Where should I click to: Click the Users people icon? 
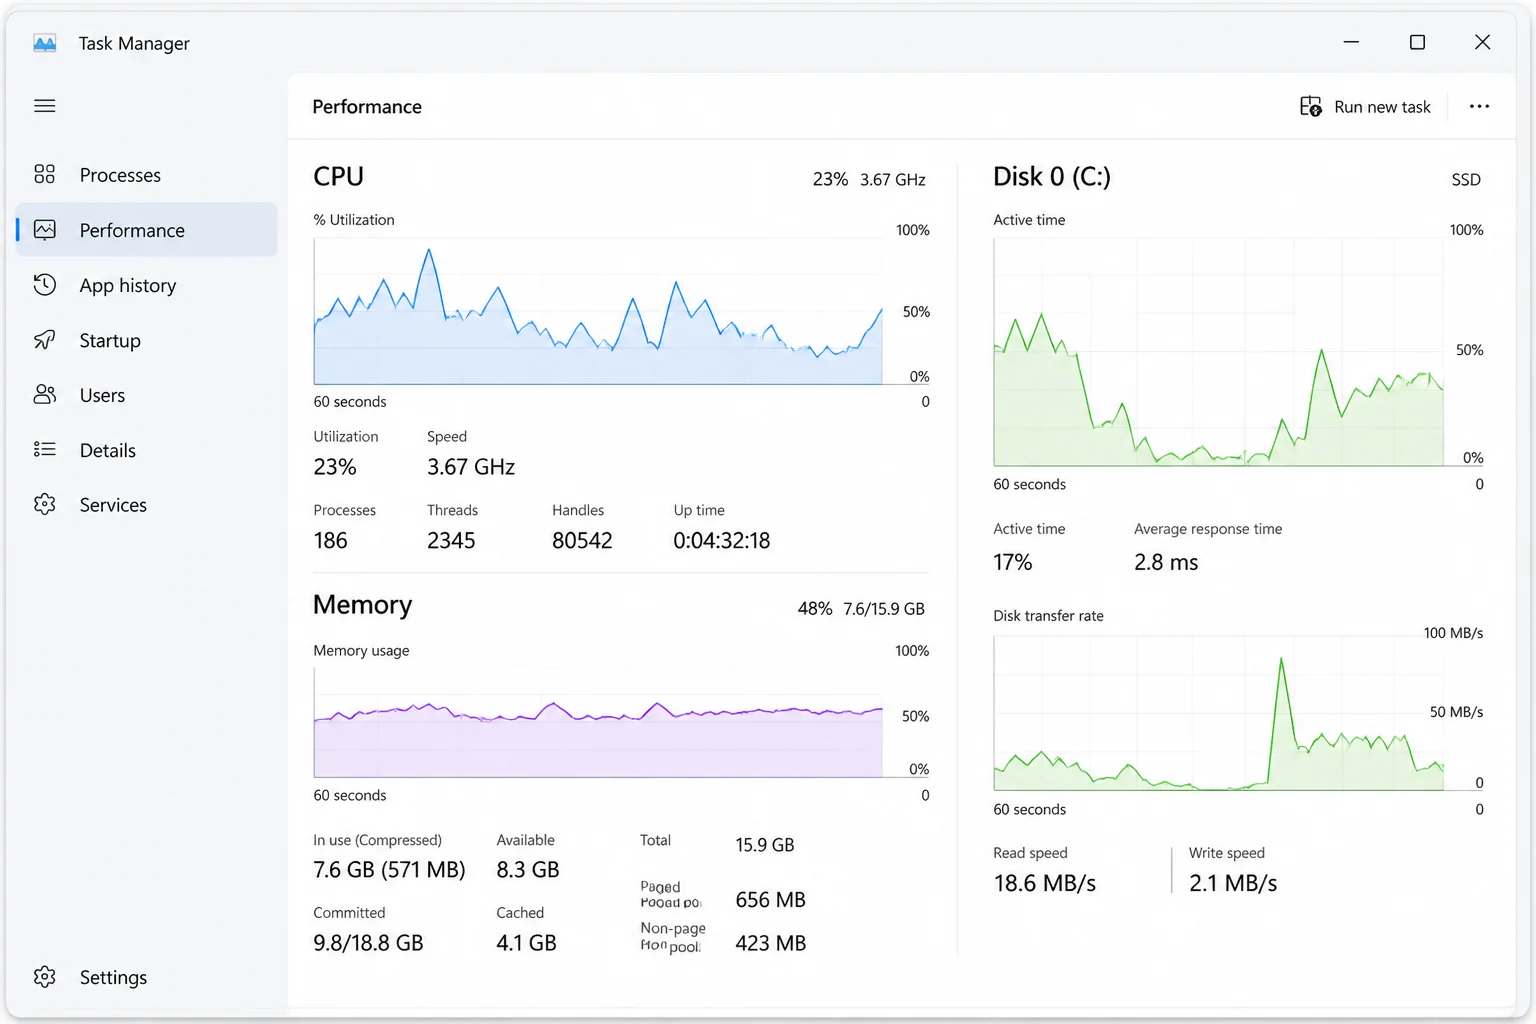[45, 394]
